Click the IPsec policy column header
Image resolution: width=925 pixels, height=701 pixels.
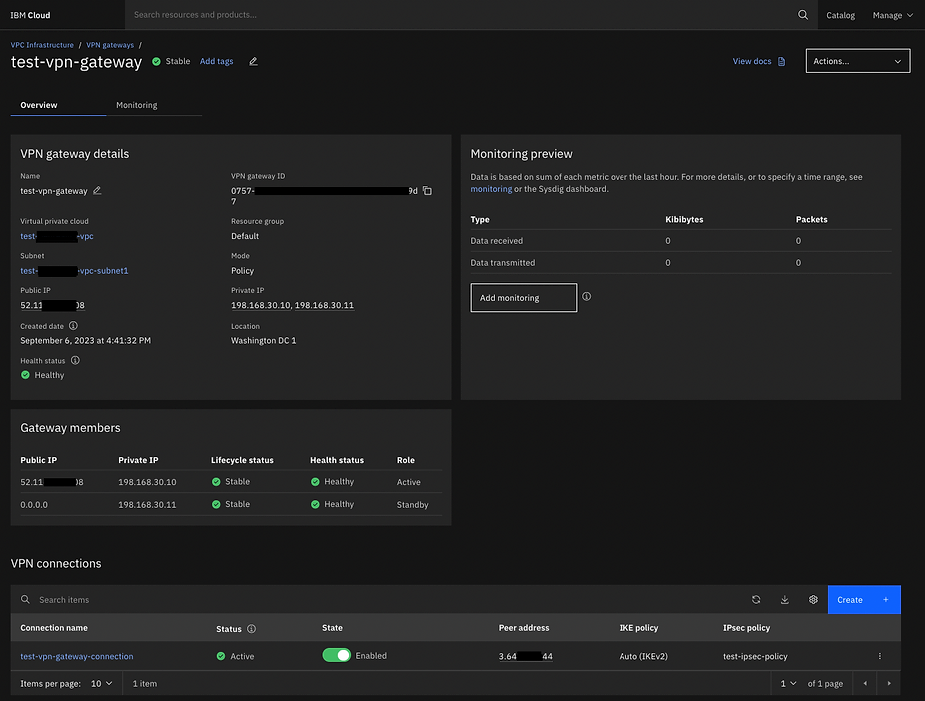pos(746,628)
